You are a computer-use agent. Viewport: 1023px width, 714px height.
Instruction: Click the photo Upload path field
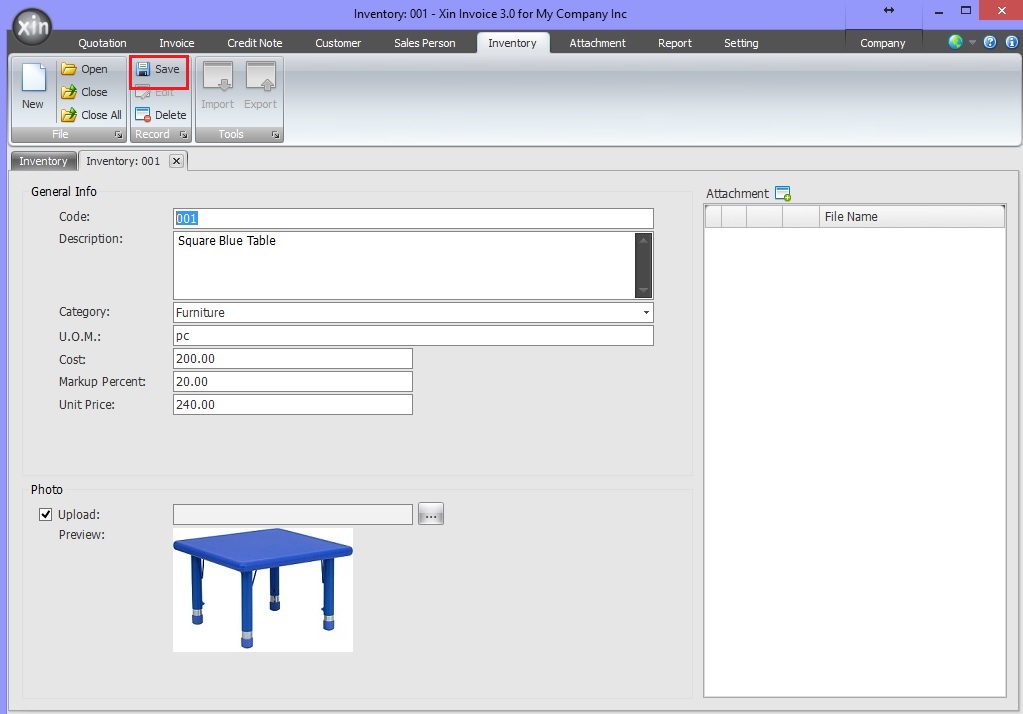[293, 514]
